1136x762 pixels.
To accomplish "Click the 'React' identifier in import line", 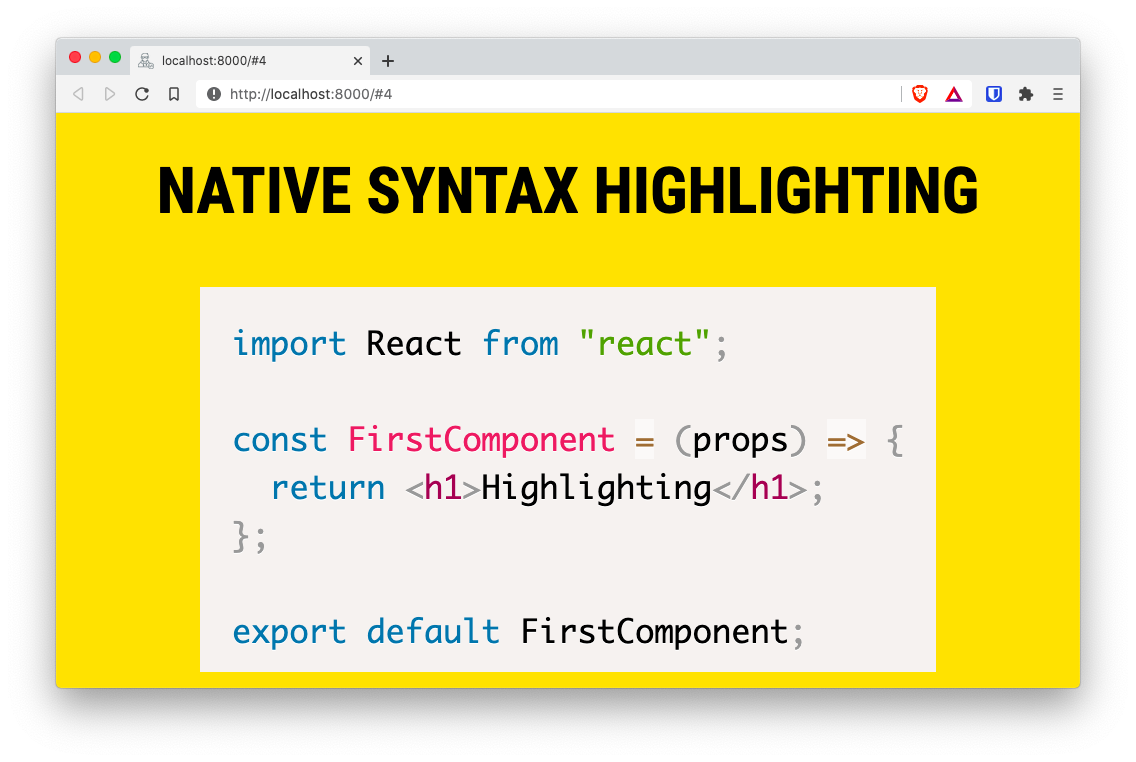I will [x=414, y=343].
